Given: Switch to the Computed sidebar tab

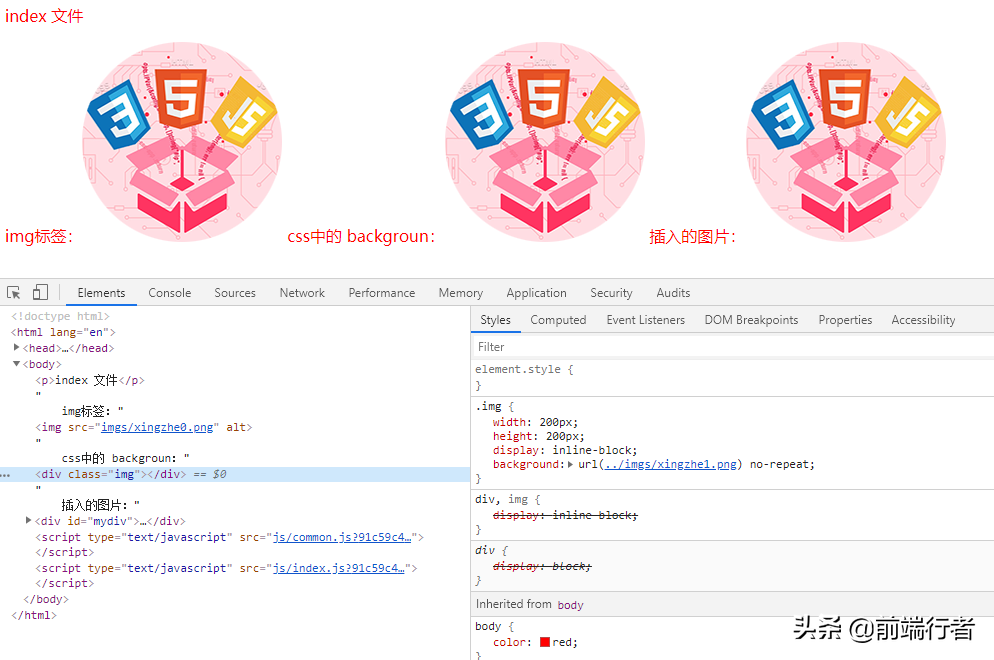Looking at the screenshot, I should [x=558, y=320].
